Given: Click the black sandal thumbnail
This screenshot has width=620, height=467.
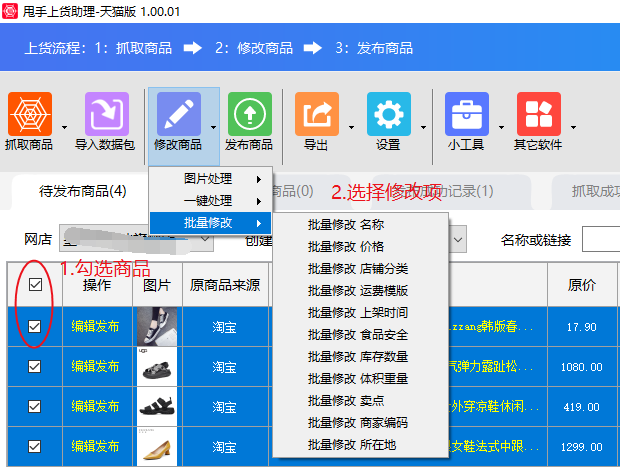Looking at the screenshot, I should 157,406.
